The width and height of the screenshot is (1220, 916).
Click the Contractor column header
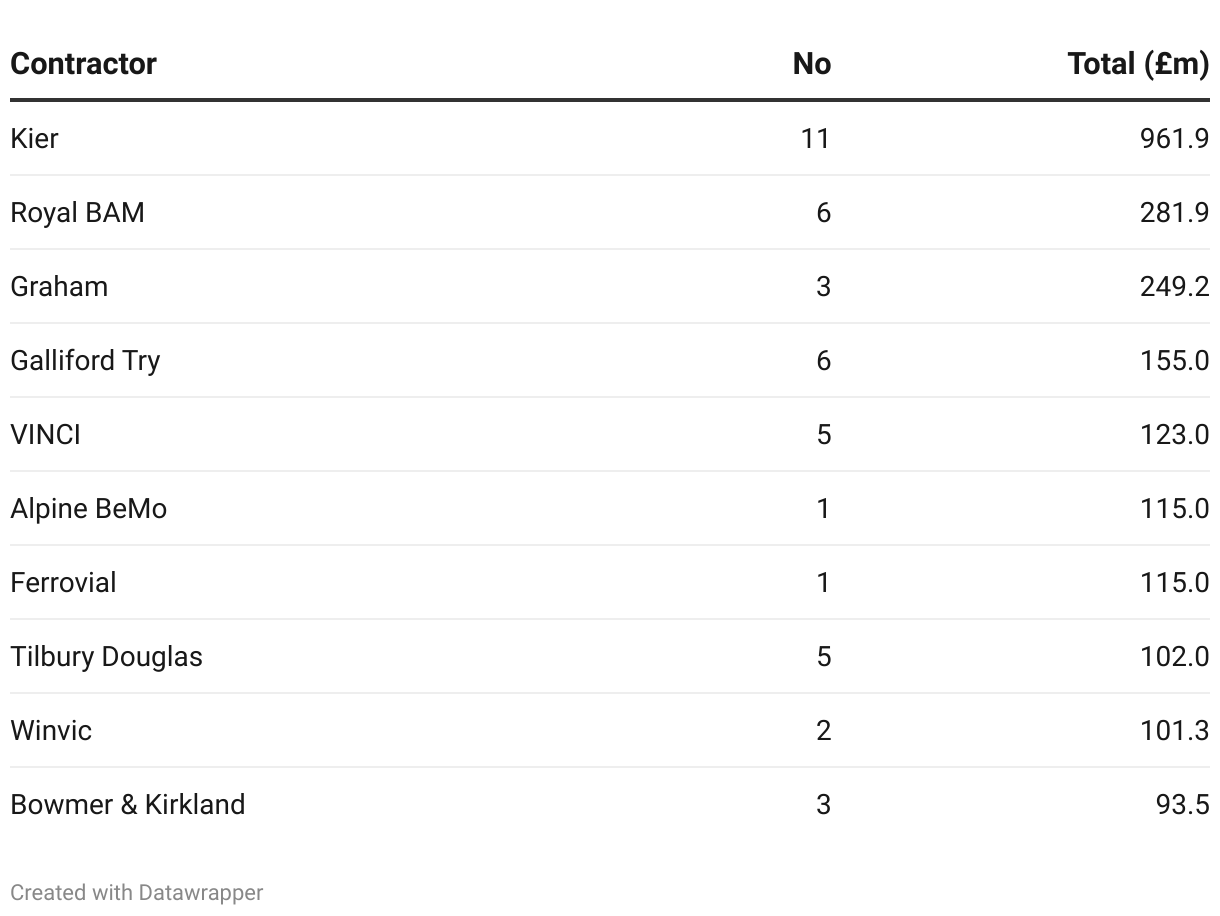pos(84,64)
